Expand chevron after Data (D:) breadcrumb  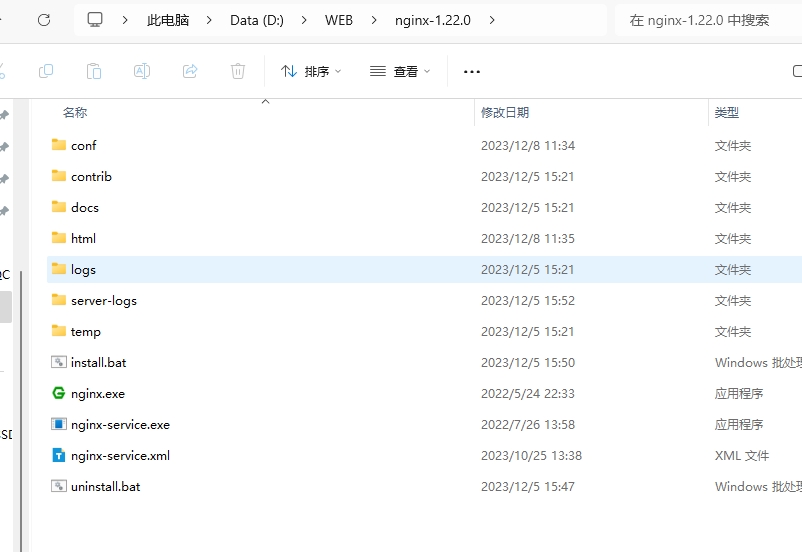pyautogui.click(x=304, y=20)
